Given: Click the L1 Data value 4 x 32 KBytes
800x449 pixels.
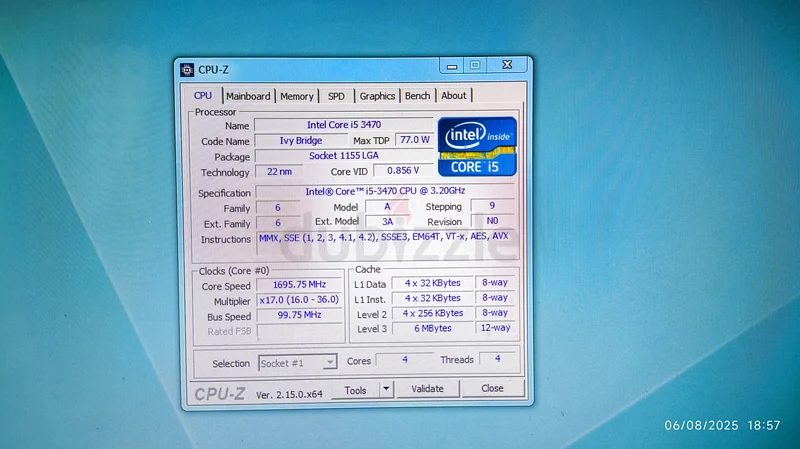Looking at the screenshot, I should point(433,283).
